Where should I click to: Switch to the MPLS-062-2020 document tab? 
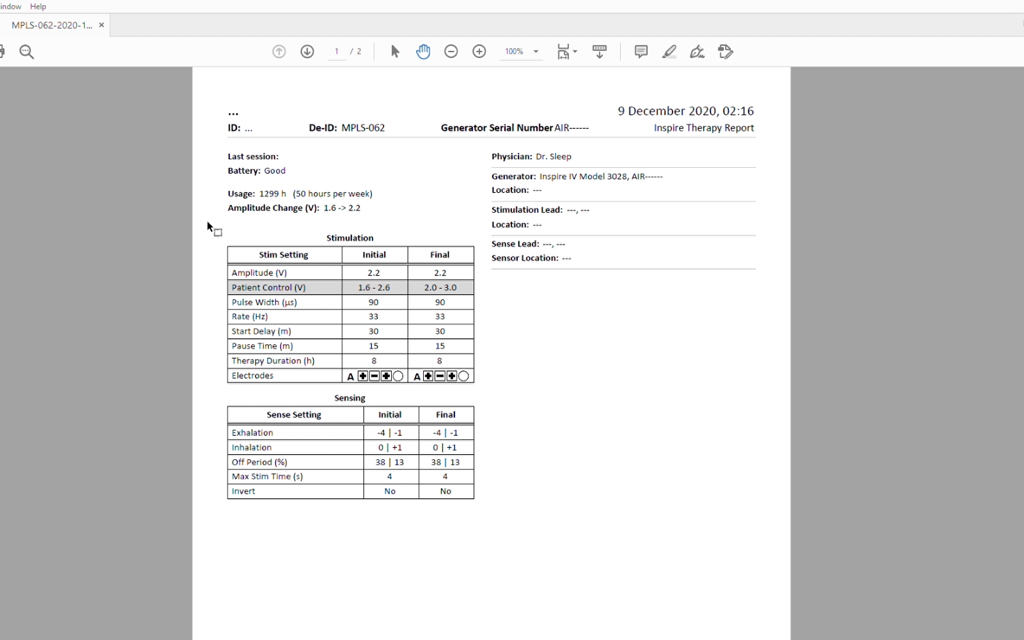(52, 25)
